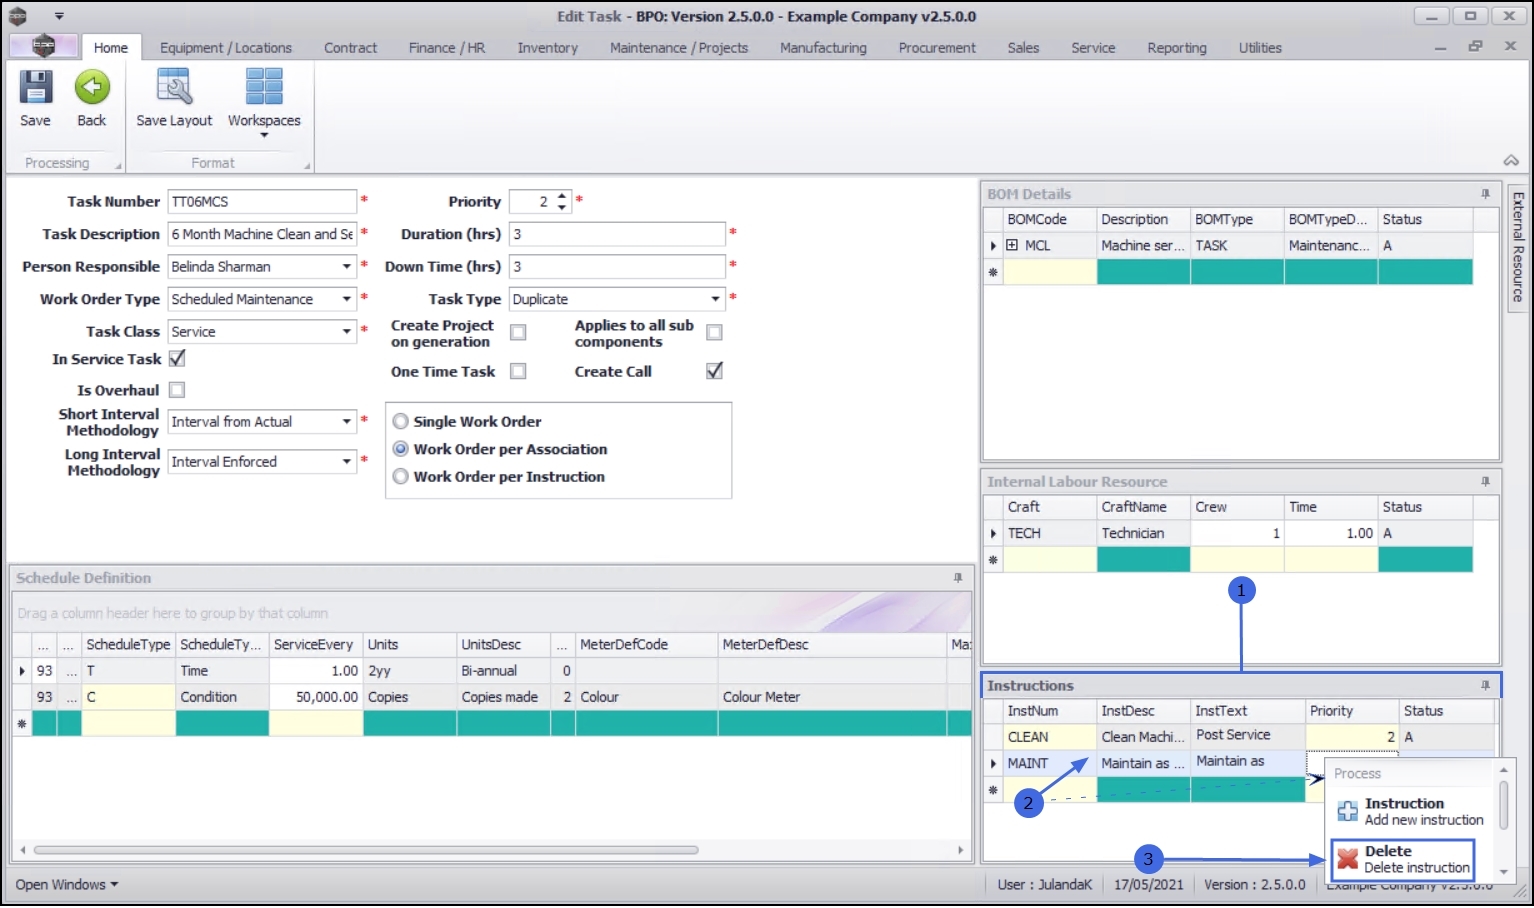Viewport: 1534px width, 908px height.
Task: Click Delete instruction in context menu
Action: (x=1402, y=859)
